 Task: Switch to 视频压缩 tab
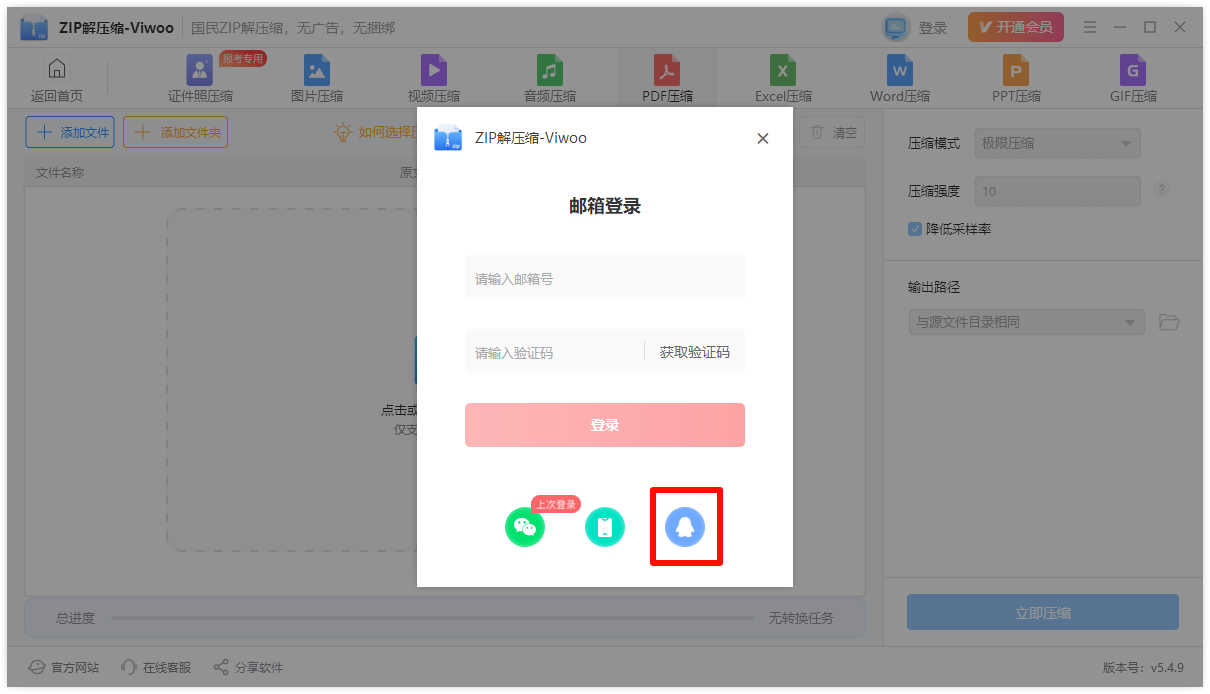(434, 80)
